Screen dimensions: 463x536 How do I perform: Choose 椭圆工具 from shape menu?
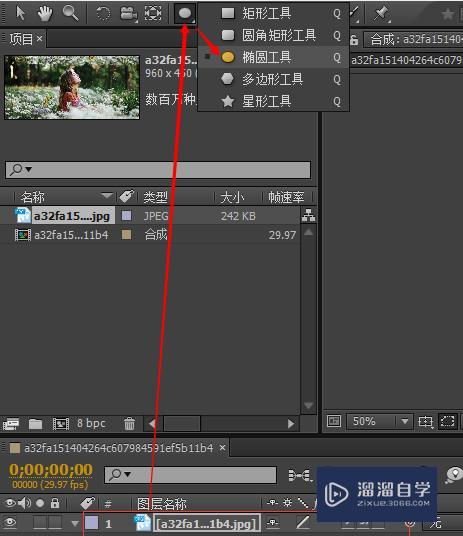pyautogui.click(x=274, y=57)
